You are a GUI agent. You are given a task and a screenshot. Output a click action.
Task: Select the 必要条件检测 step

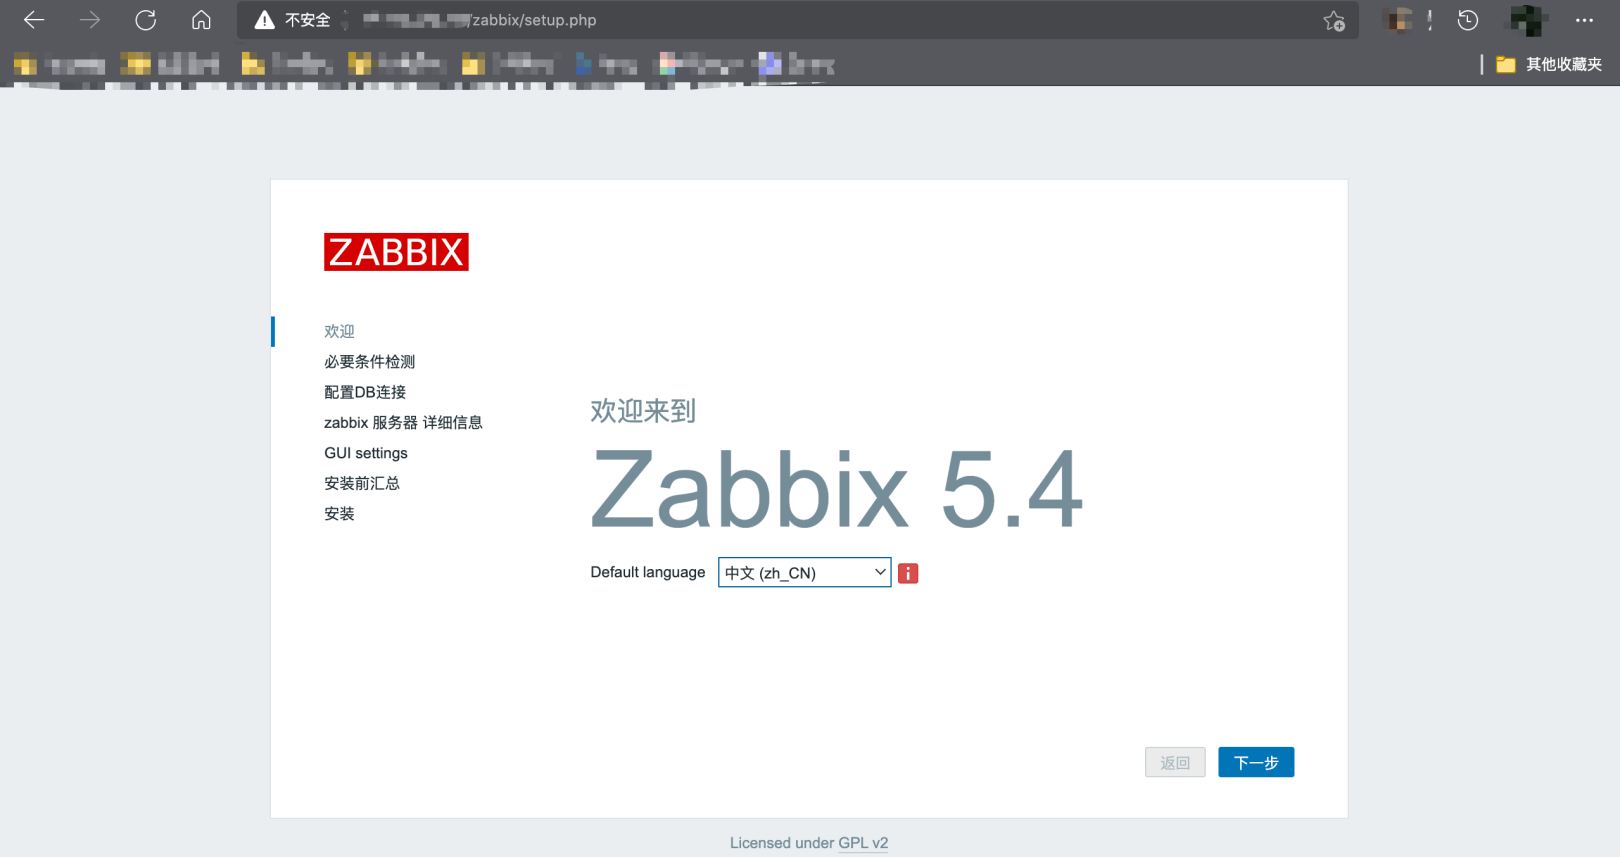click(369, 362)
